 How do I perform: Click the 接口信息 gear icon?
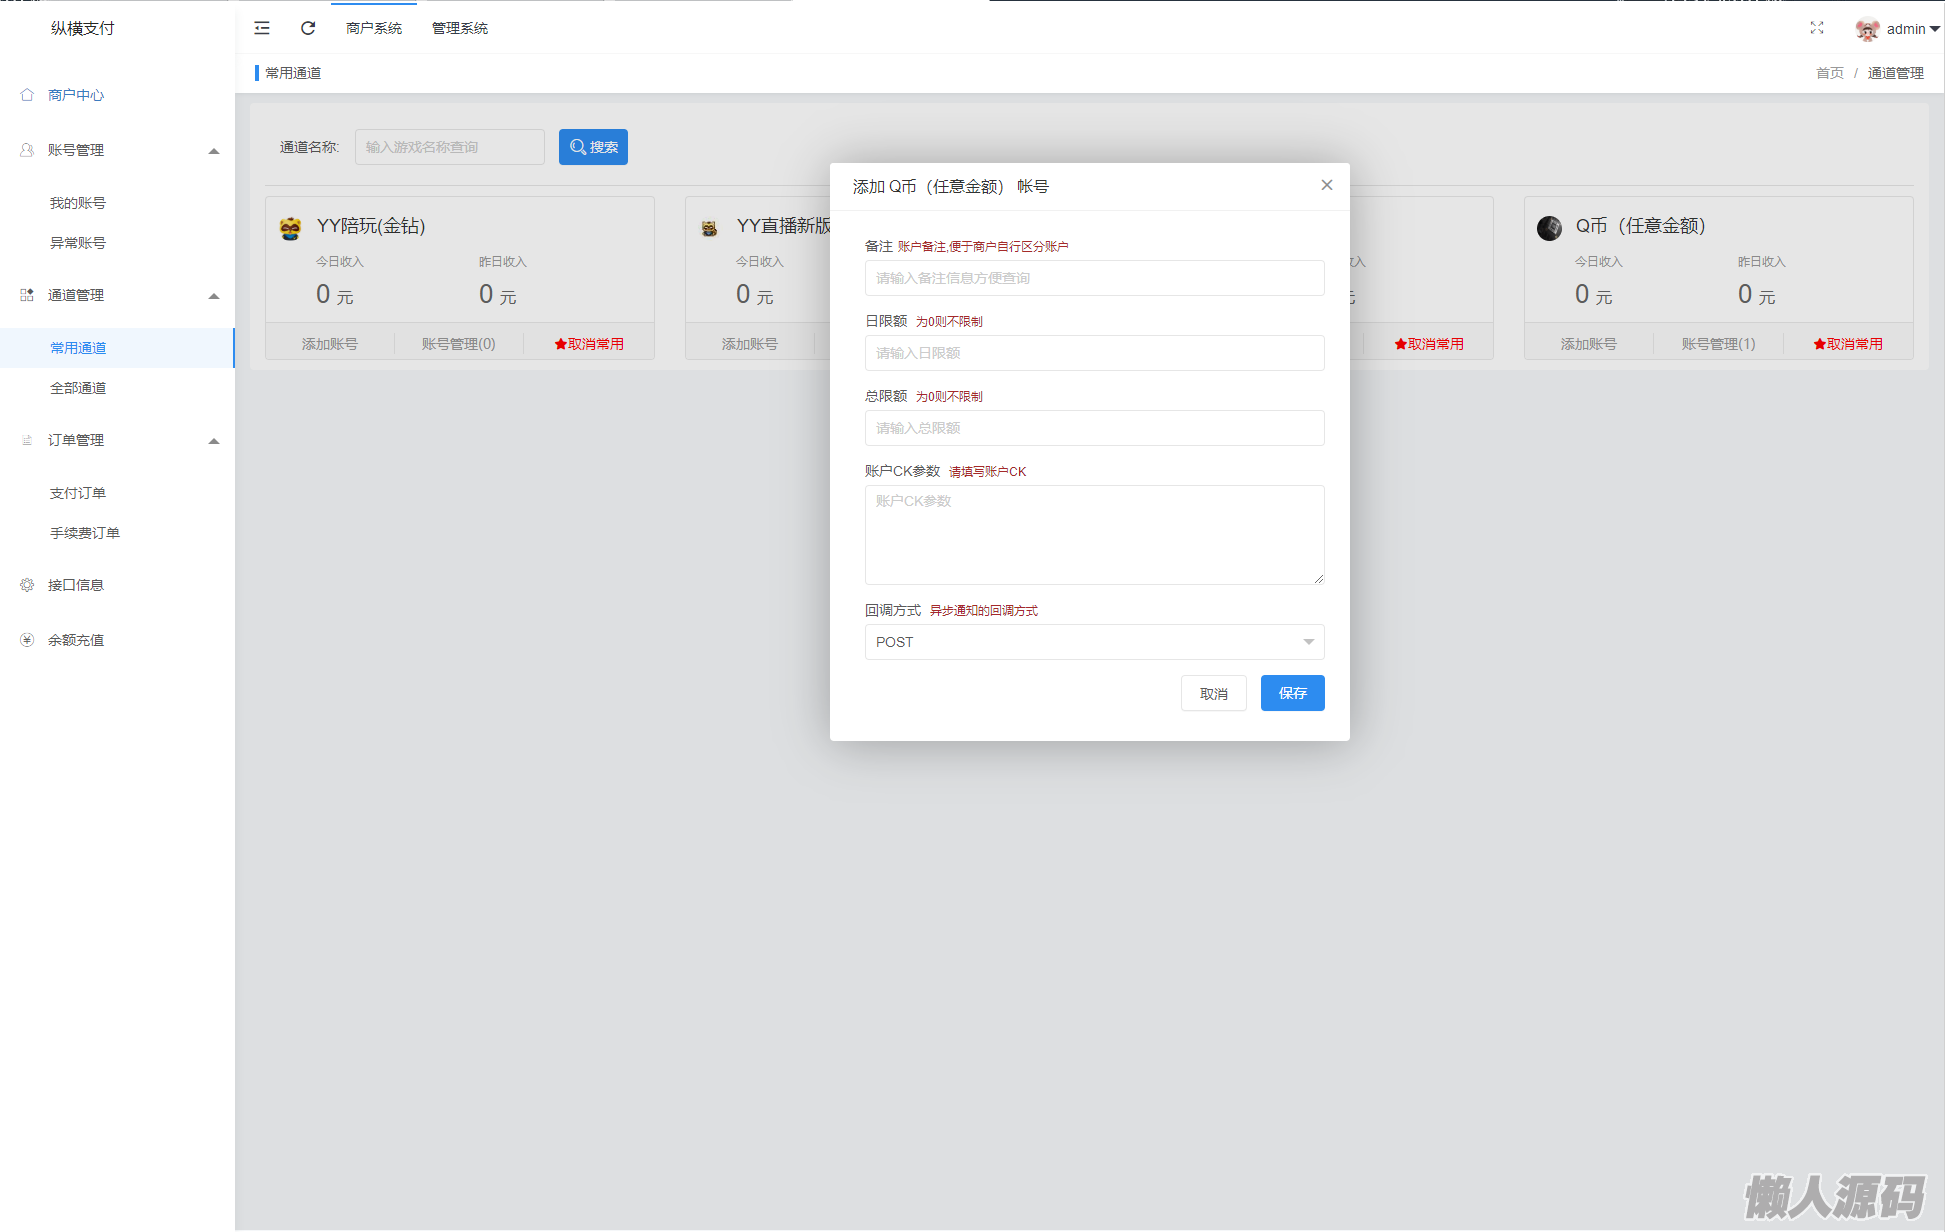click(27, 585)
